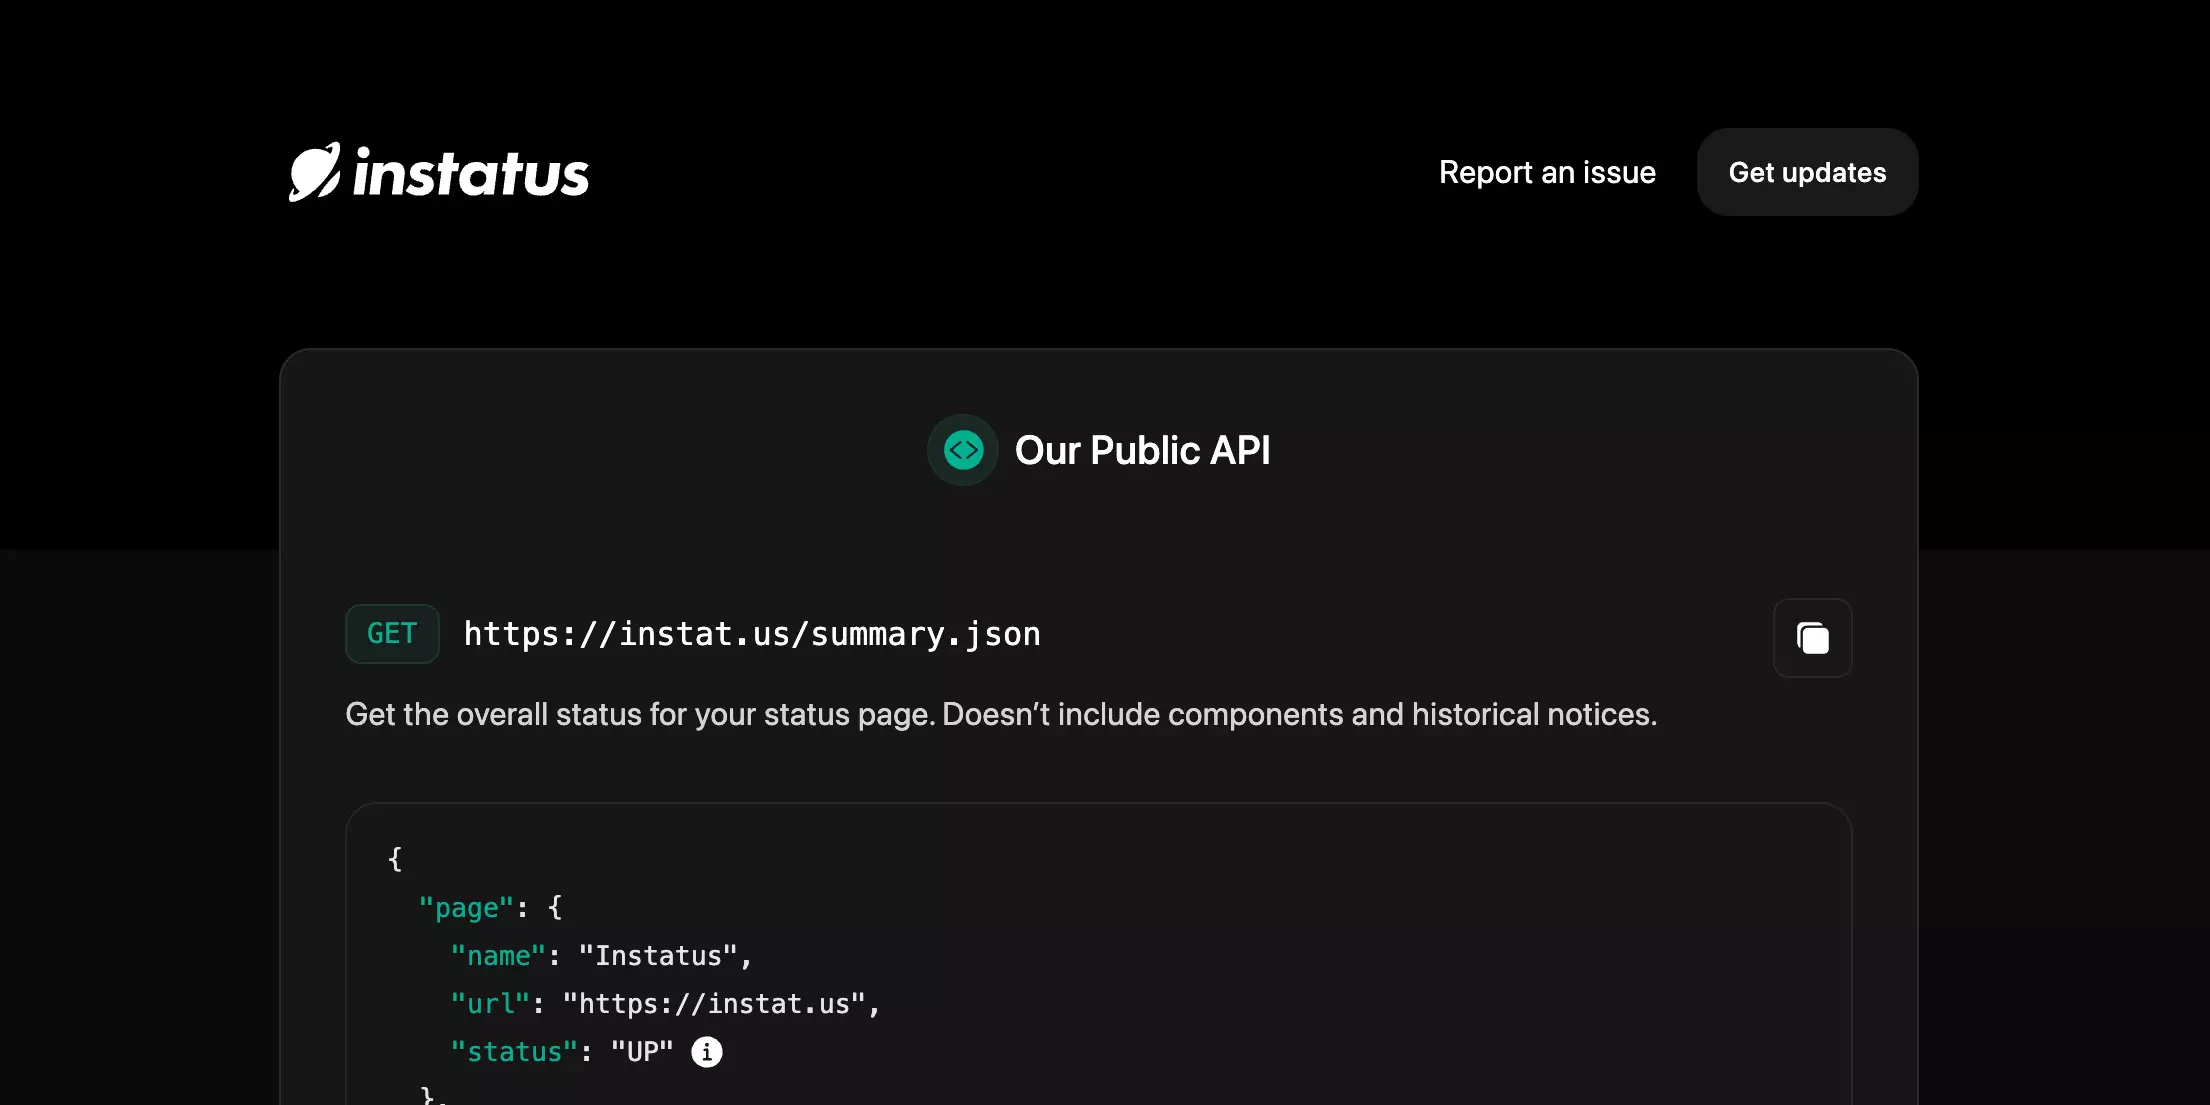Click the instatus wordmark text
The image size is (2210, 1105).
[x=471, y=173]
